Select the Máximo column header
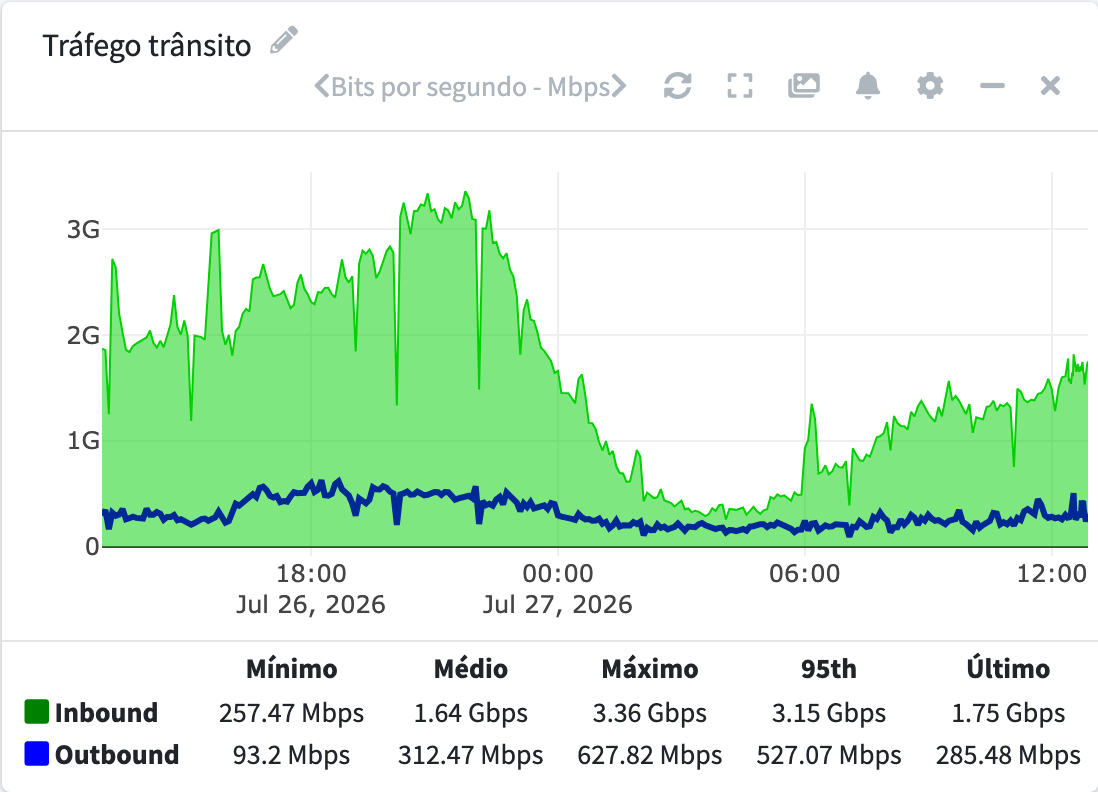Image resolution: width=1098 pixels, height=792 pixels. pos(650,669)
